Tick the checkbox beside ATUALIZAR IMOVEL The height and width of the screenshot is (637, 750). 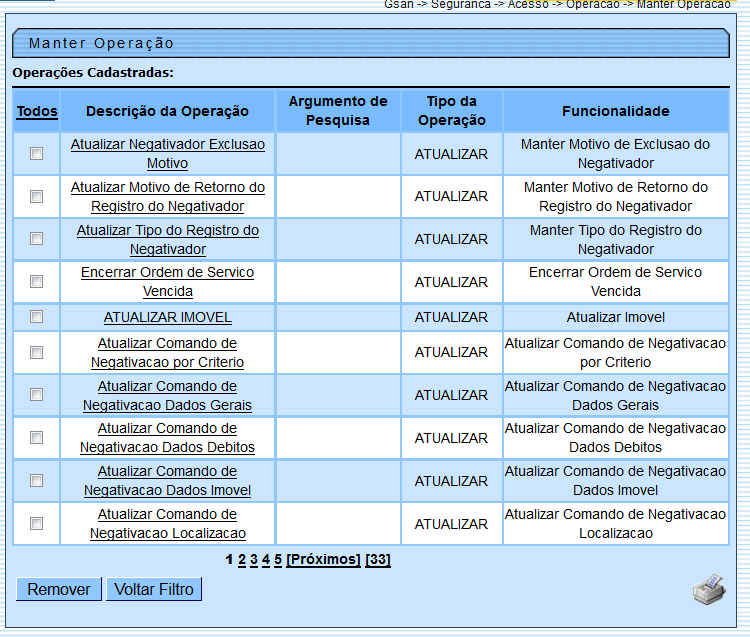tap(37, 317)
